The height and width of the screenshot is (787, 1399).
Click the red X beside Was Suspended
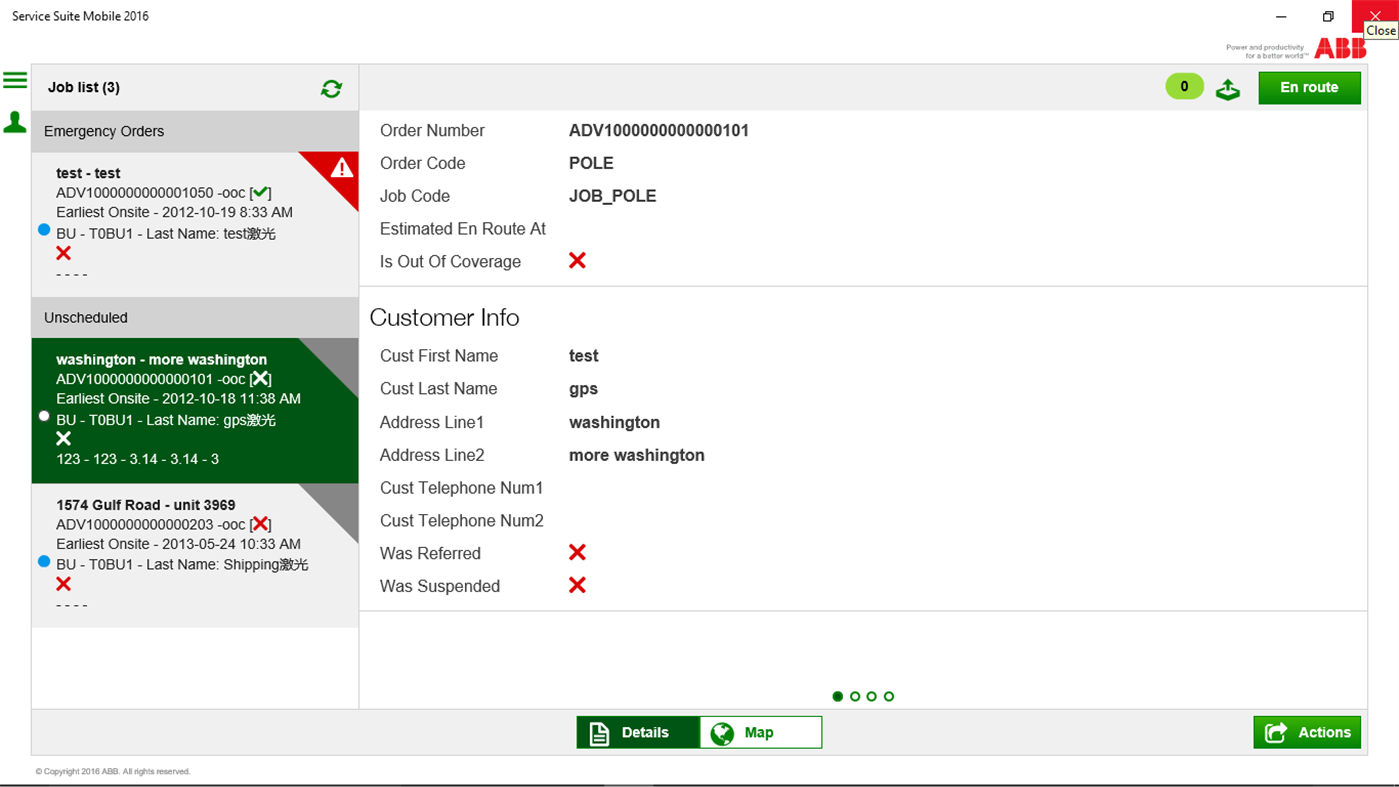(577, 585)
